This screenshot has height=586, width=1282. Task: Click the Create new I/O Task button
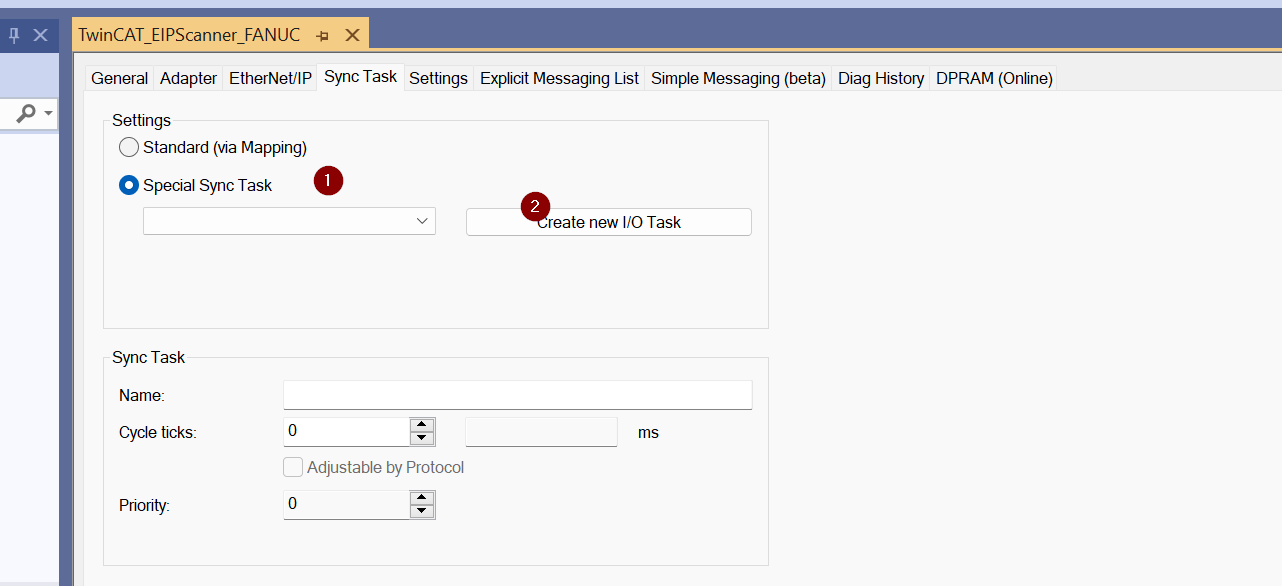[x=609, y=222]
